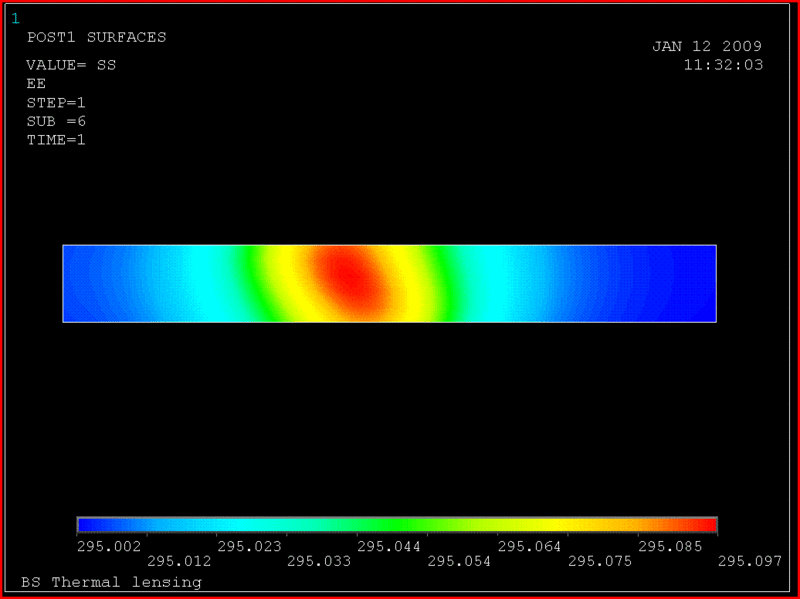Click the legend value 295.054
The image size is (800, 599).
tap(459, 561)
